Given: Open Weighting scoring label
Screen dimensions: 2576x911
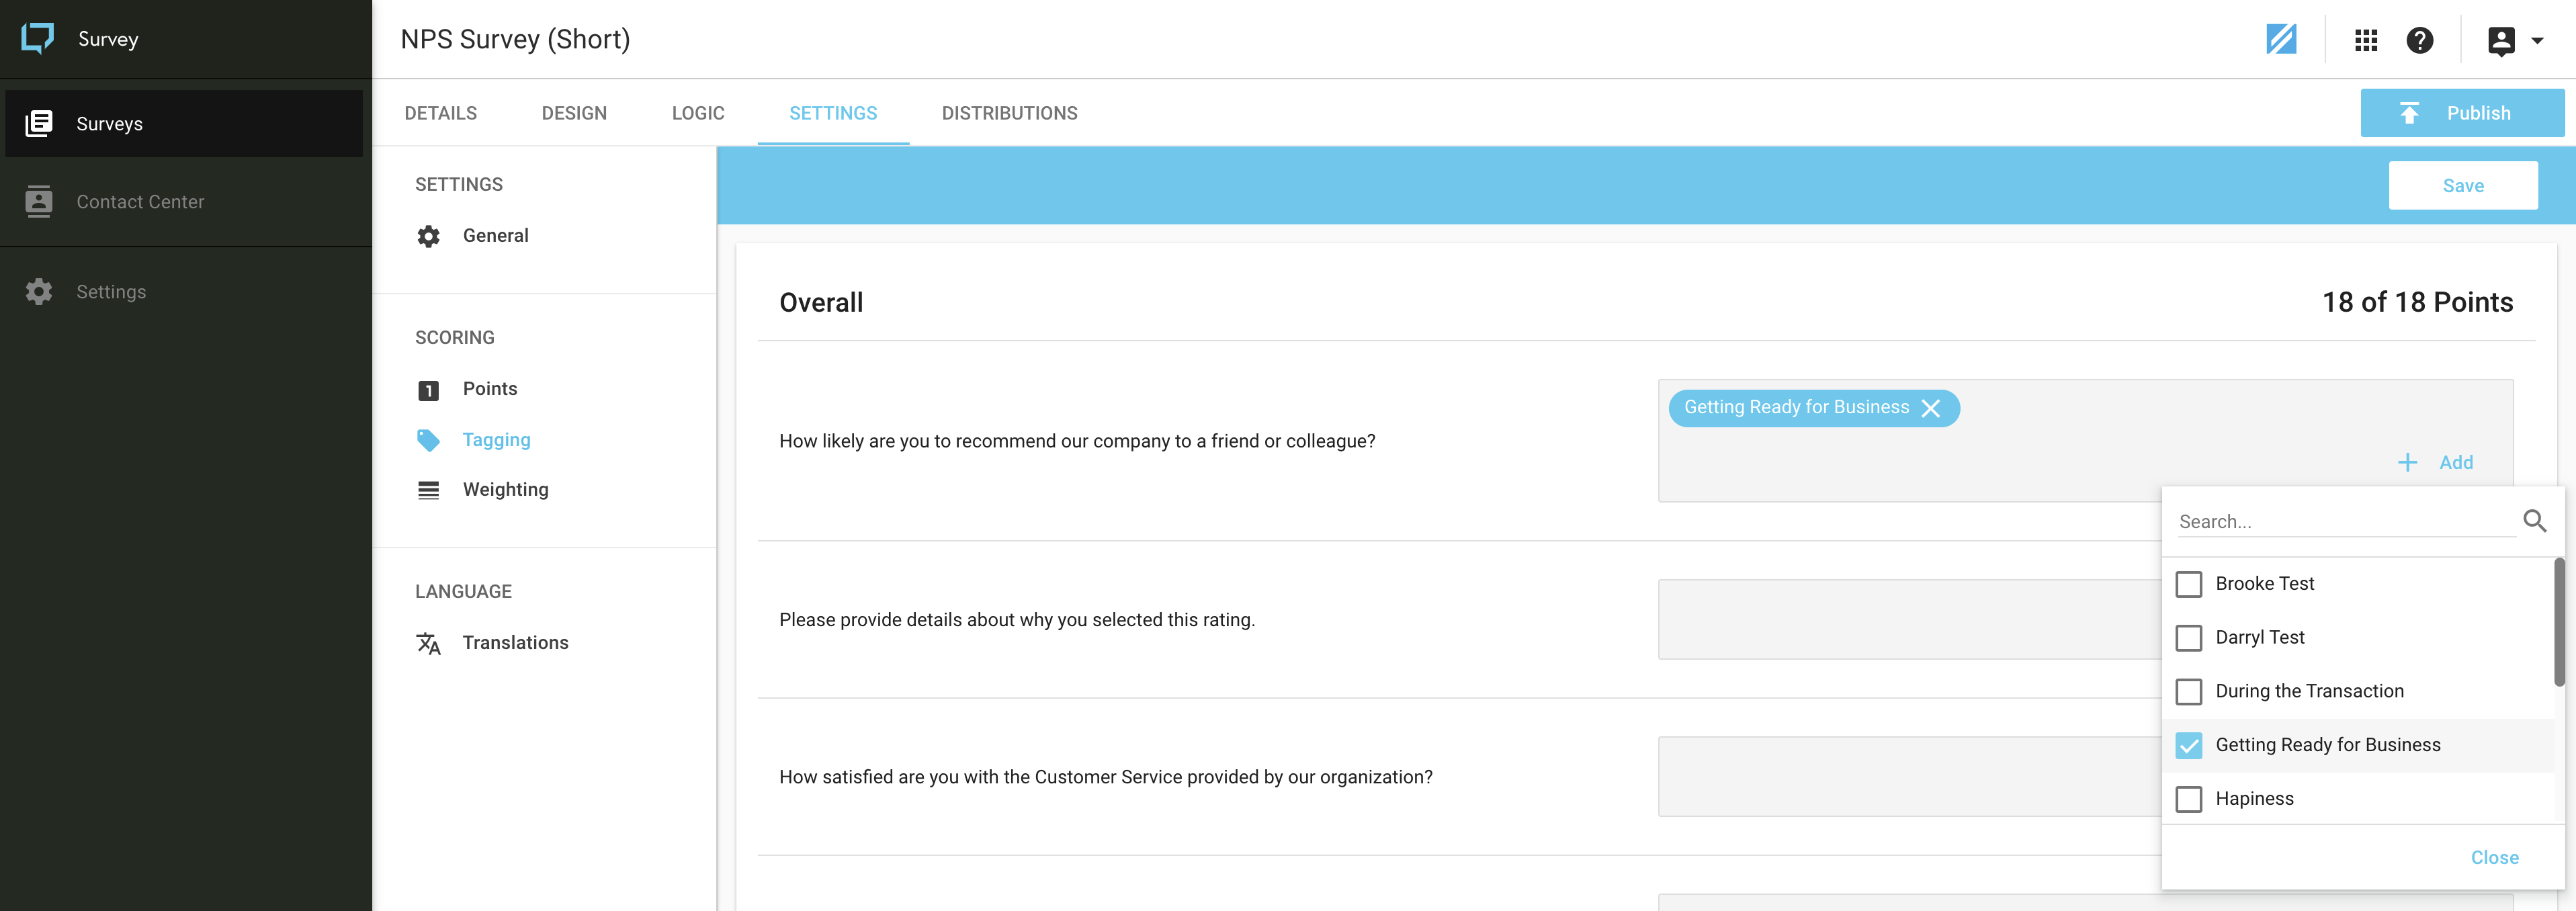Looking at the screenshot, I should (506, 490).
